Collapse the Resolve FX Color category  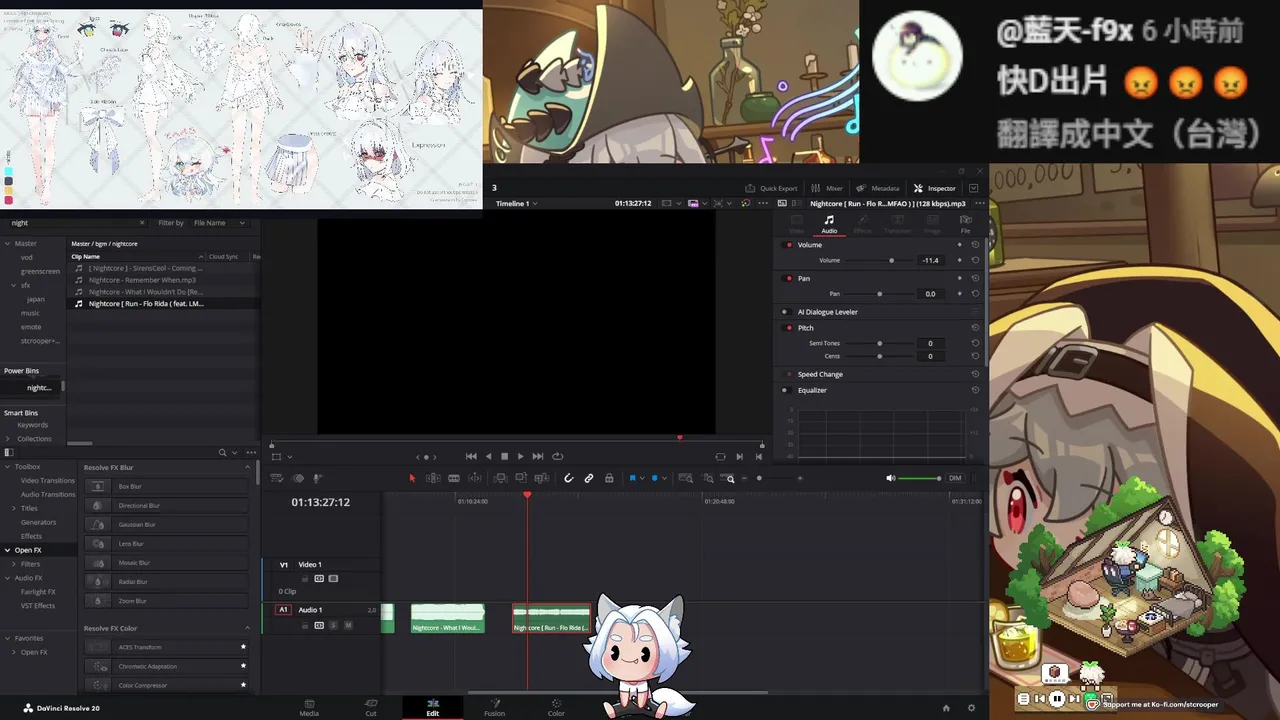coord(247,628)
